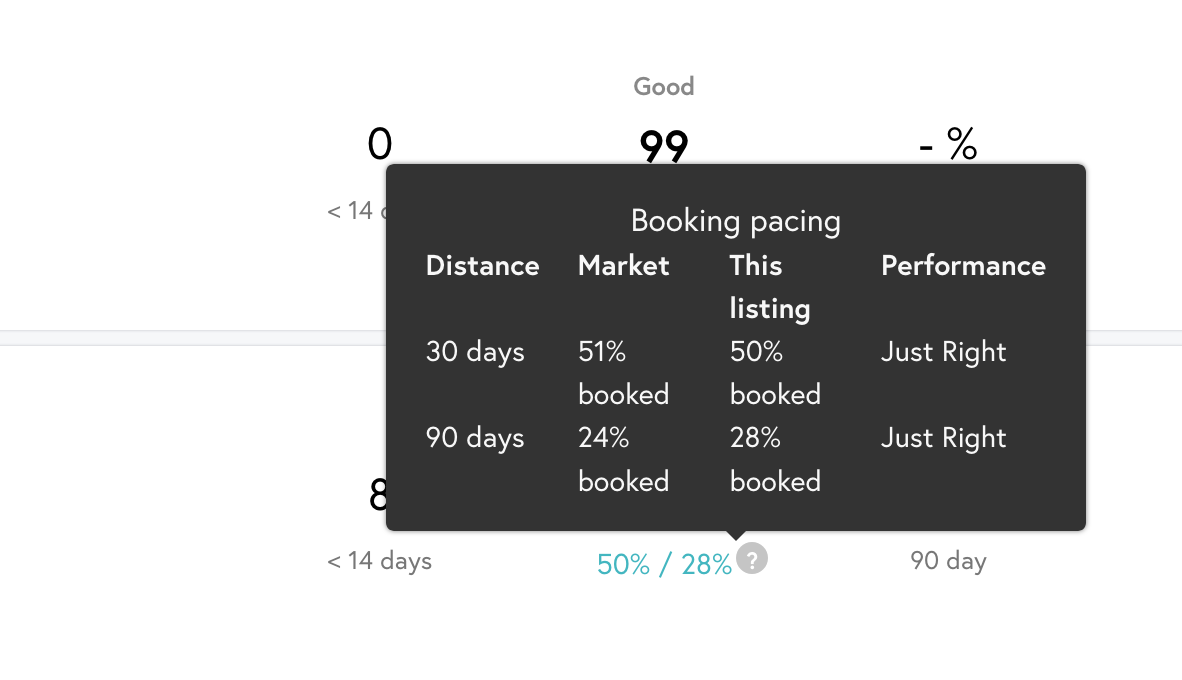Screen dimensions: 1182x680
Task: Click the This listing column header
Action: tap(770, 286)
